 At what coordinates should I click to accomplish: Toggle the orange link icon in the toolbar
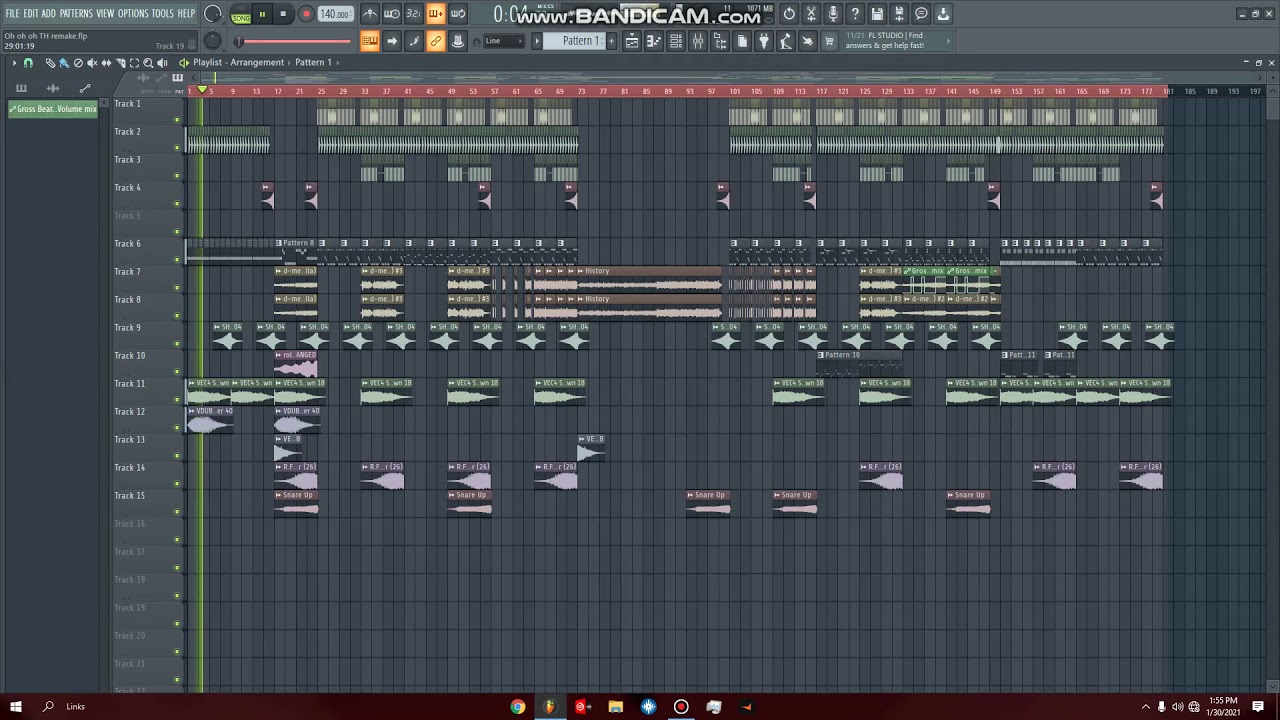(x=436, y=41)
